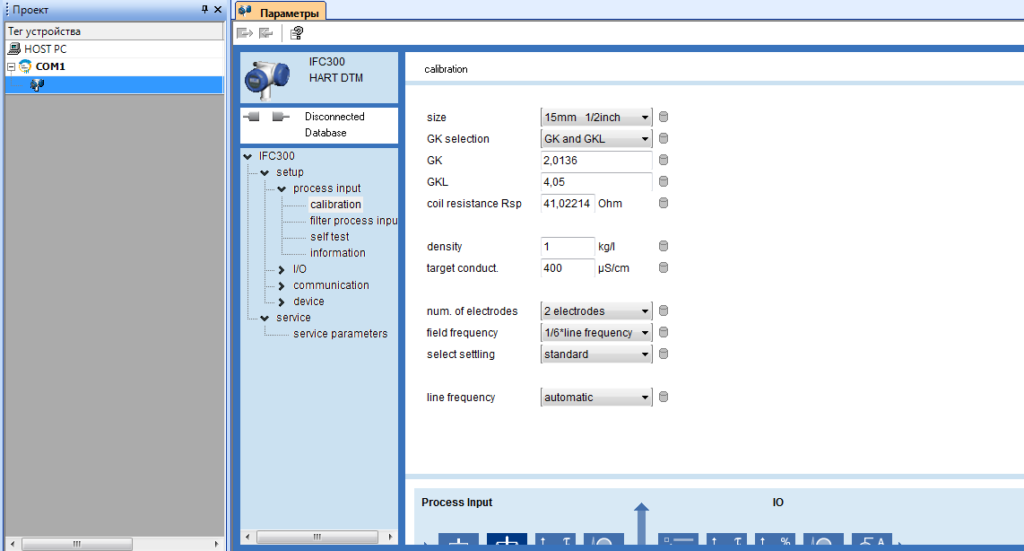Viewport: 1024px width, 551px height.
Task: Open service parameters in the tree
Action: [x=340, y=334]
